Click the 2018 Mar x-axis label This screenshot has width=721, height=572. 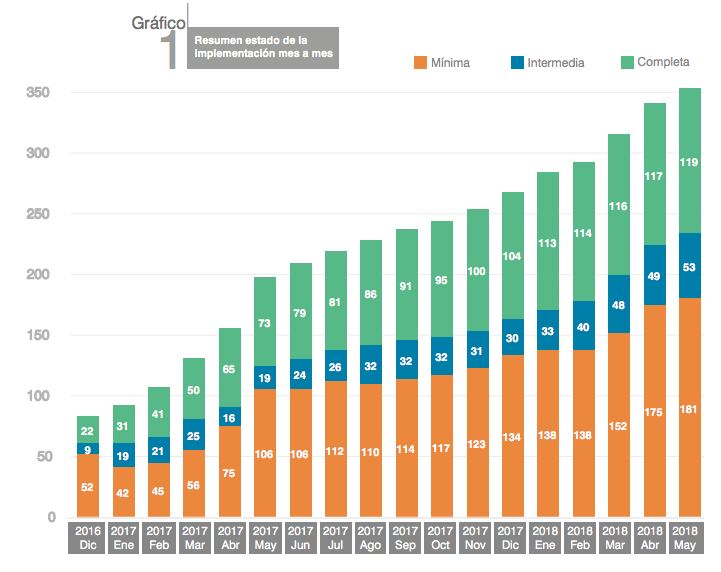[619, 537]
